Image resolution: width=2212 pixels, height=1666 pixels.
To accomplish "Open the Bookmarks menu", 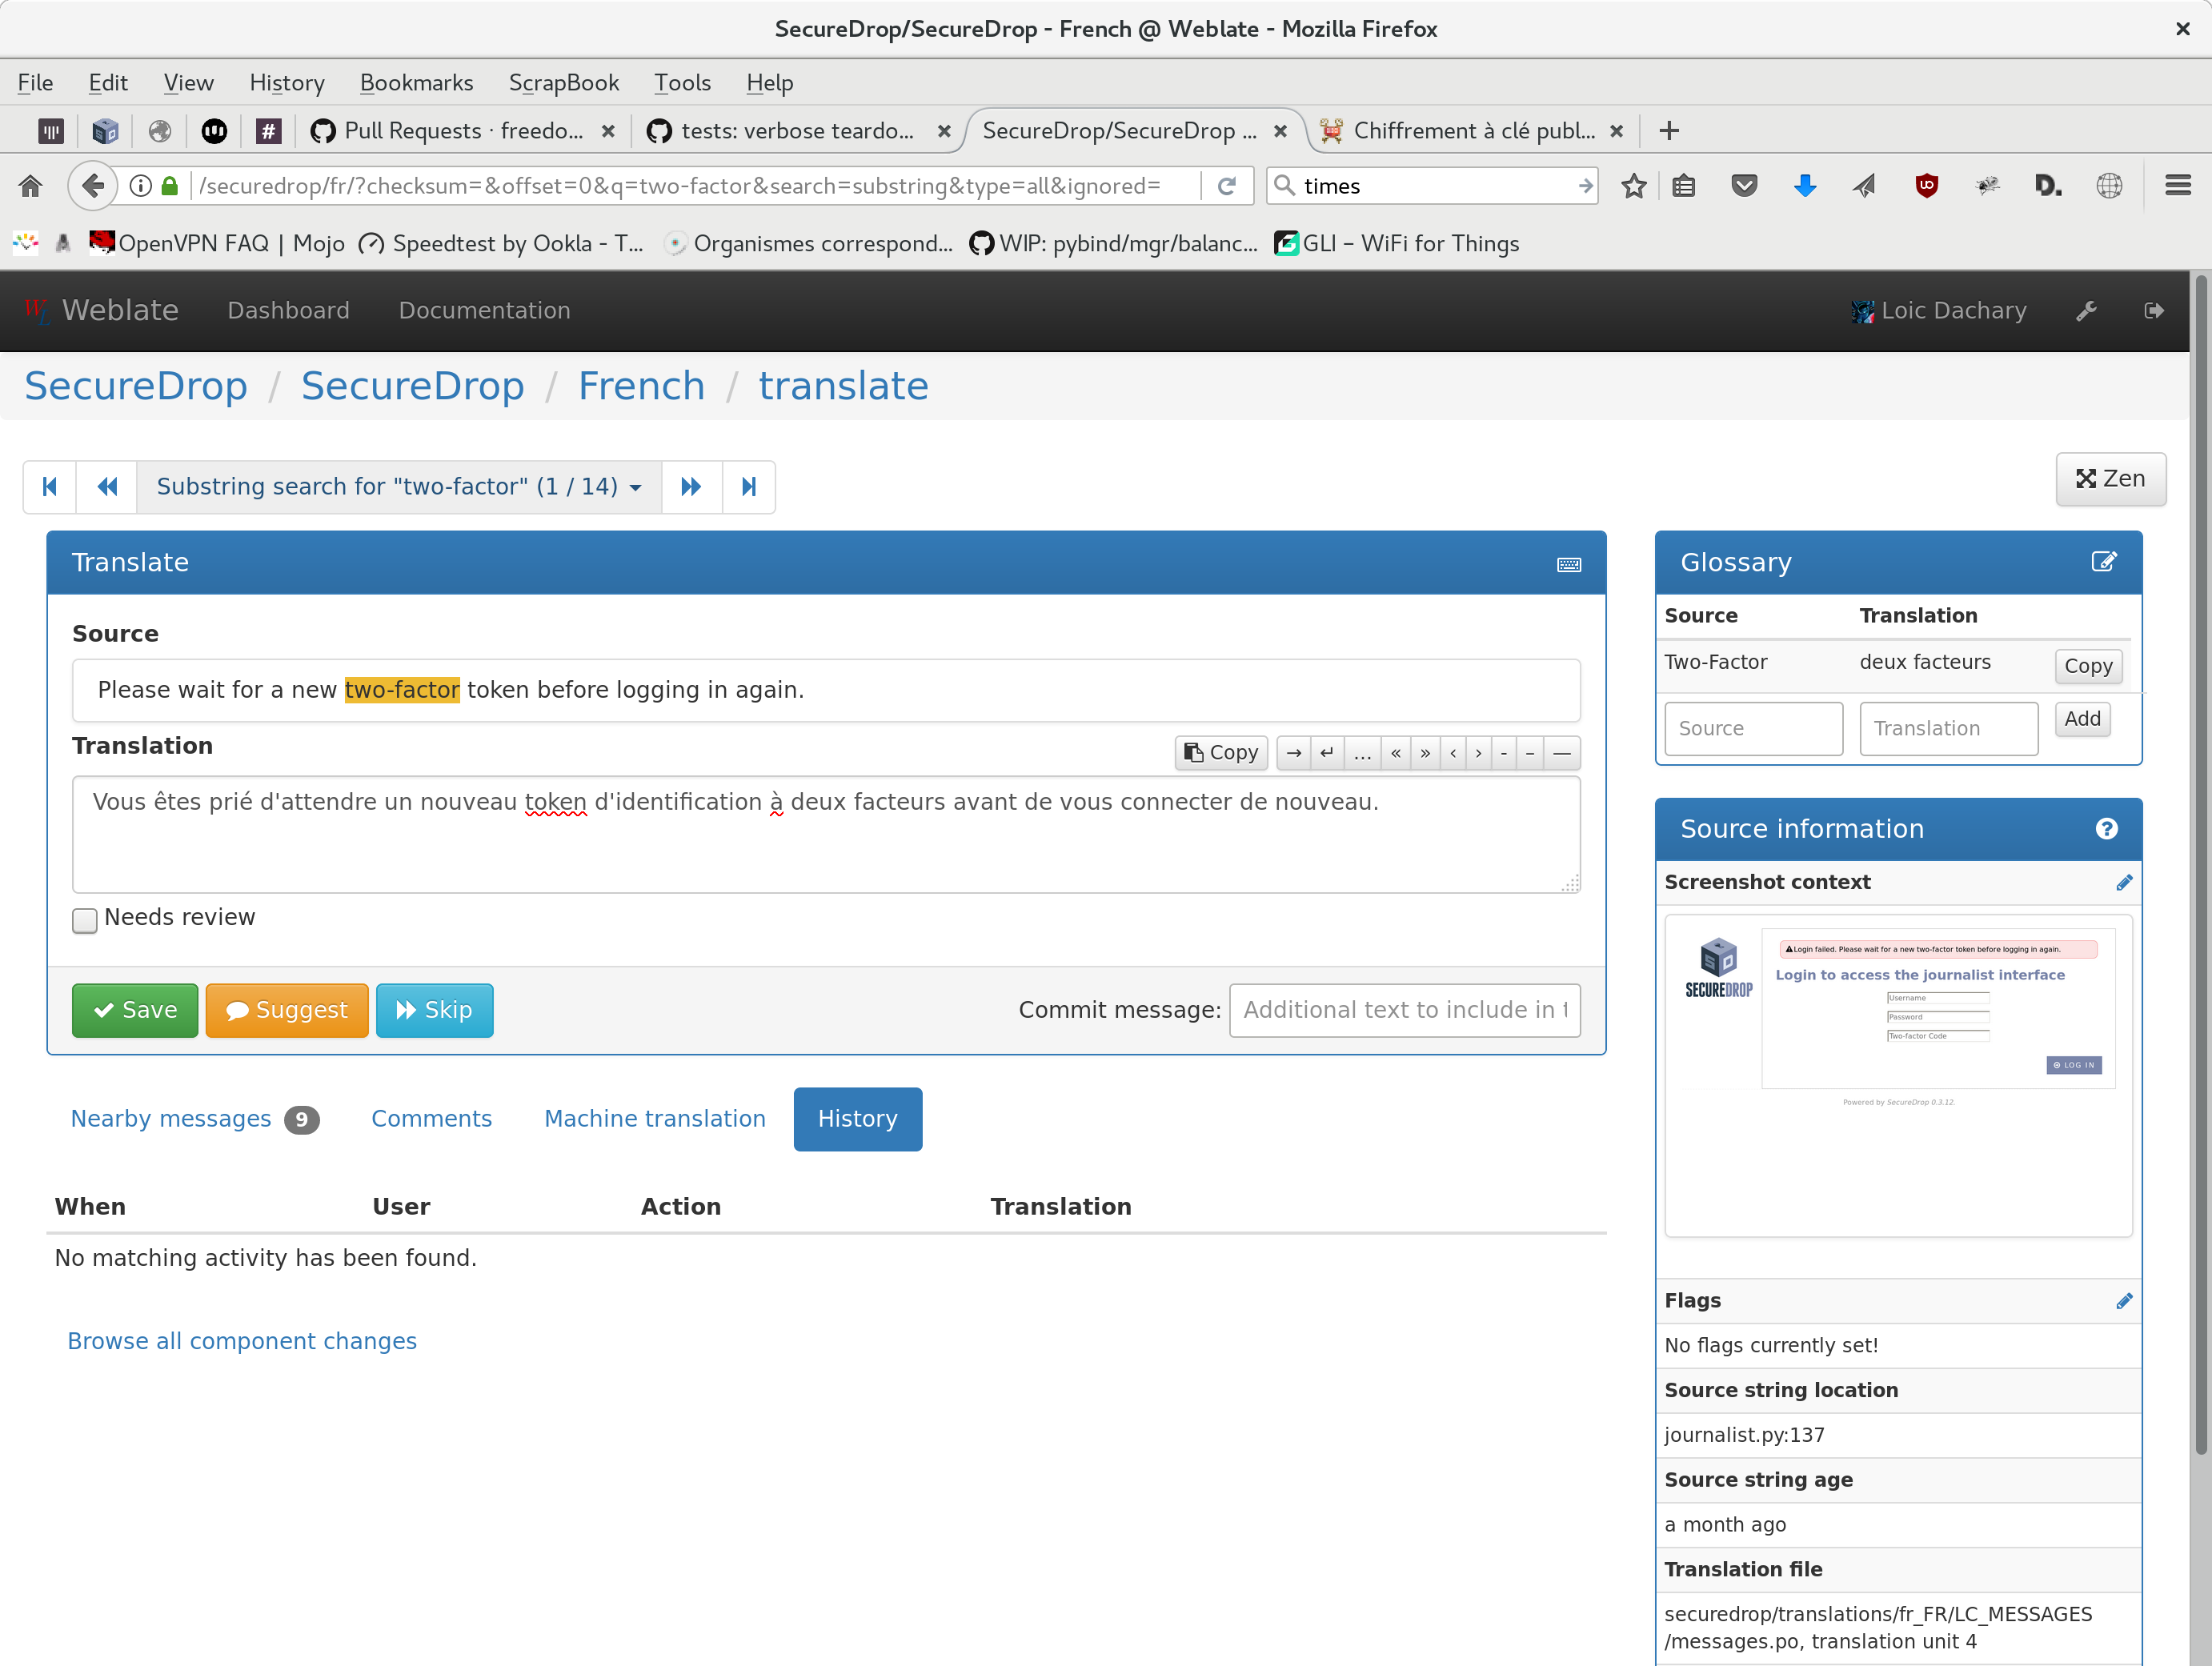I will [416, 83].
